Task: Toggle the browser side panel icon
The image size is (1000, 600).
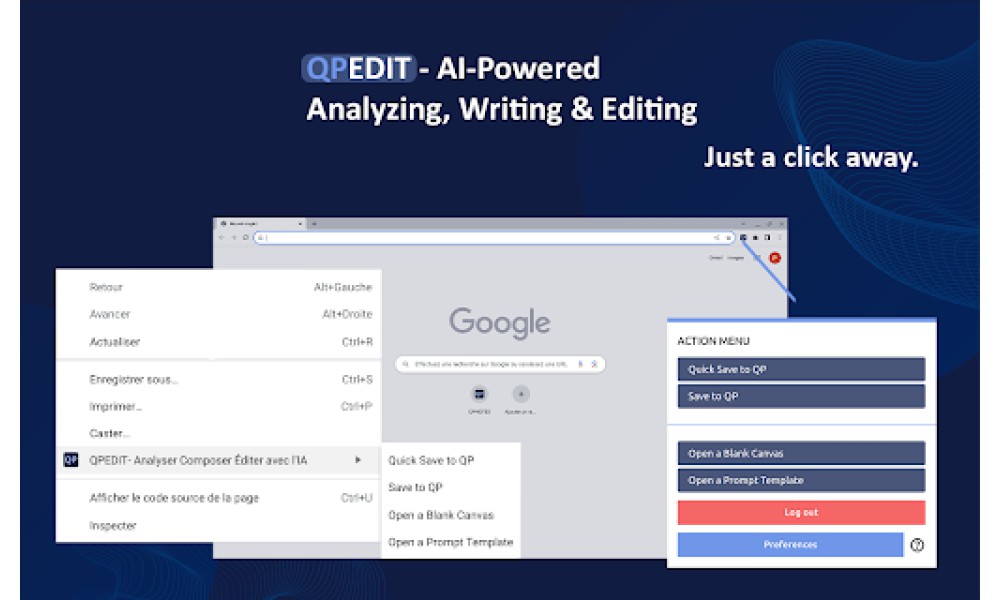Action: coord(767,237)
